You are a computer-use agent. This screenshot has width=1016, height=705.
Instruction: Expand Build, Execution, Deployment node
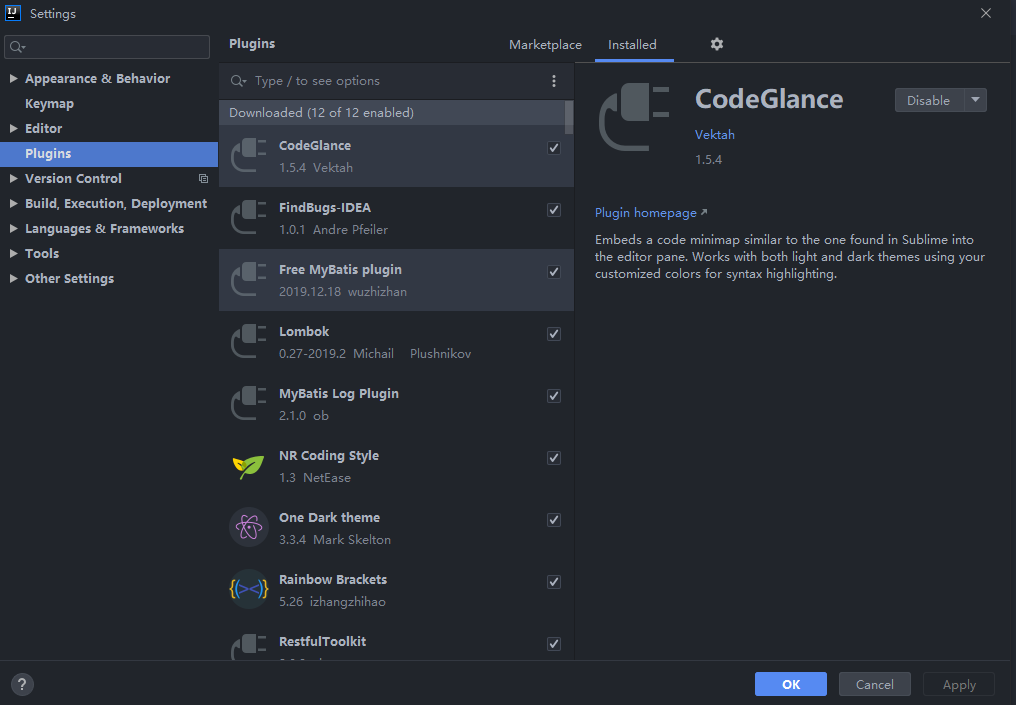point(13,203)
